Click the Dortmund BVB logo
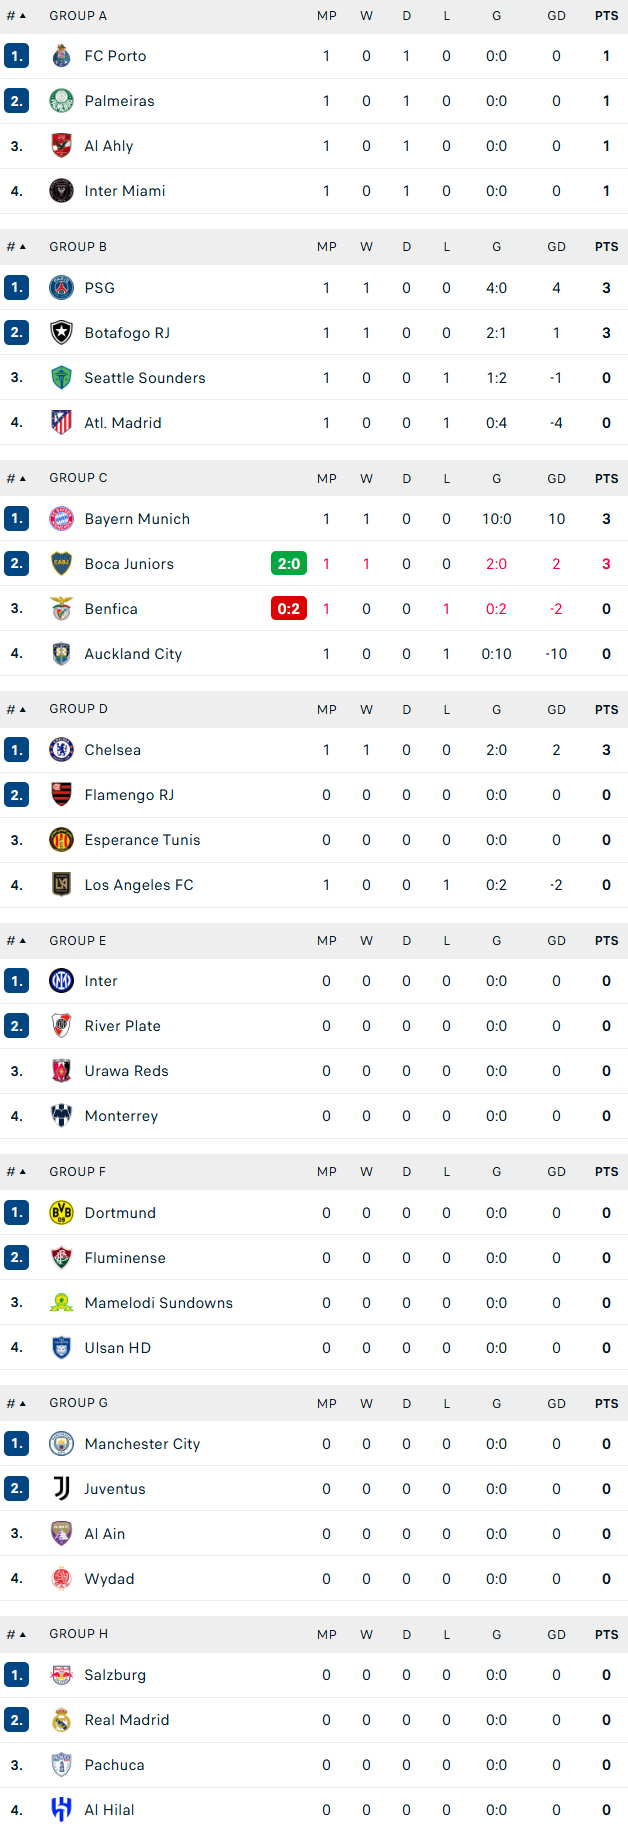 click(x=61, y=1213)
